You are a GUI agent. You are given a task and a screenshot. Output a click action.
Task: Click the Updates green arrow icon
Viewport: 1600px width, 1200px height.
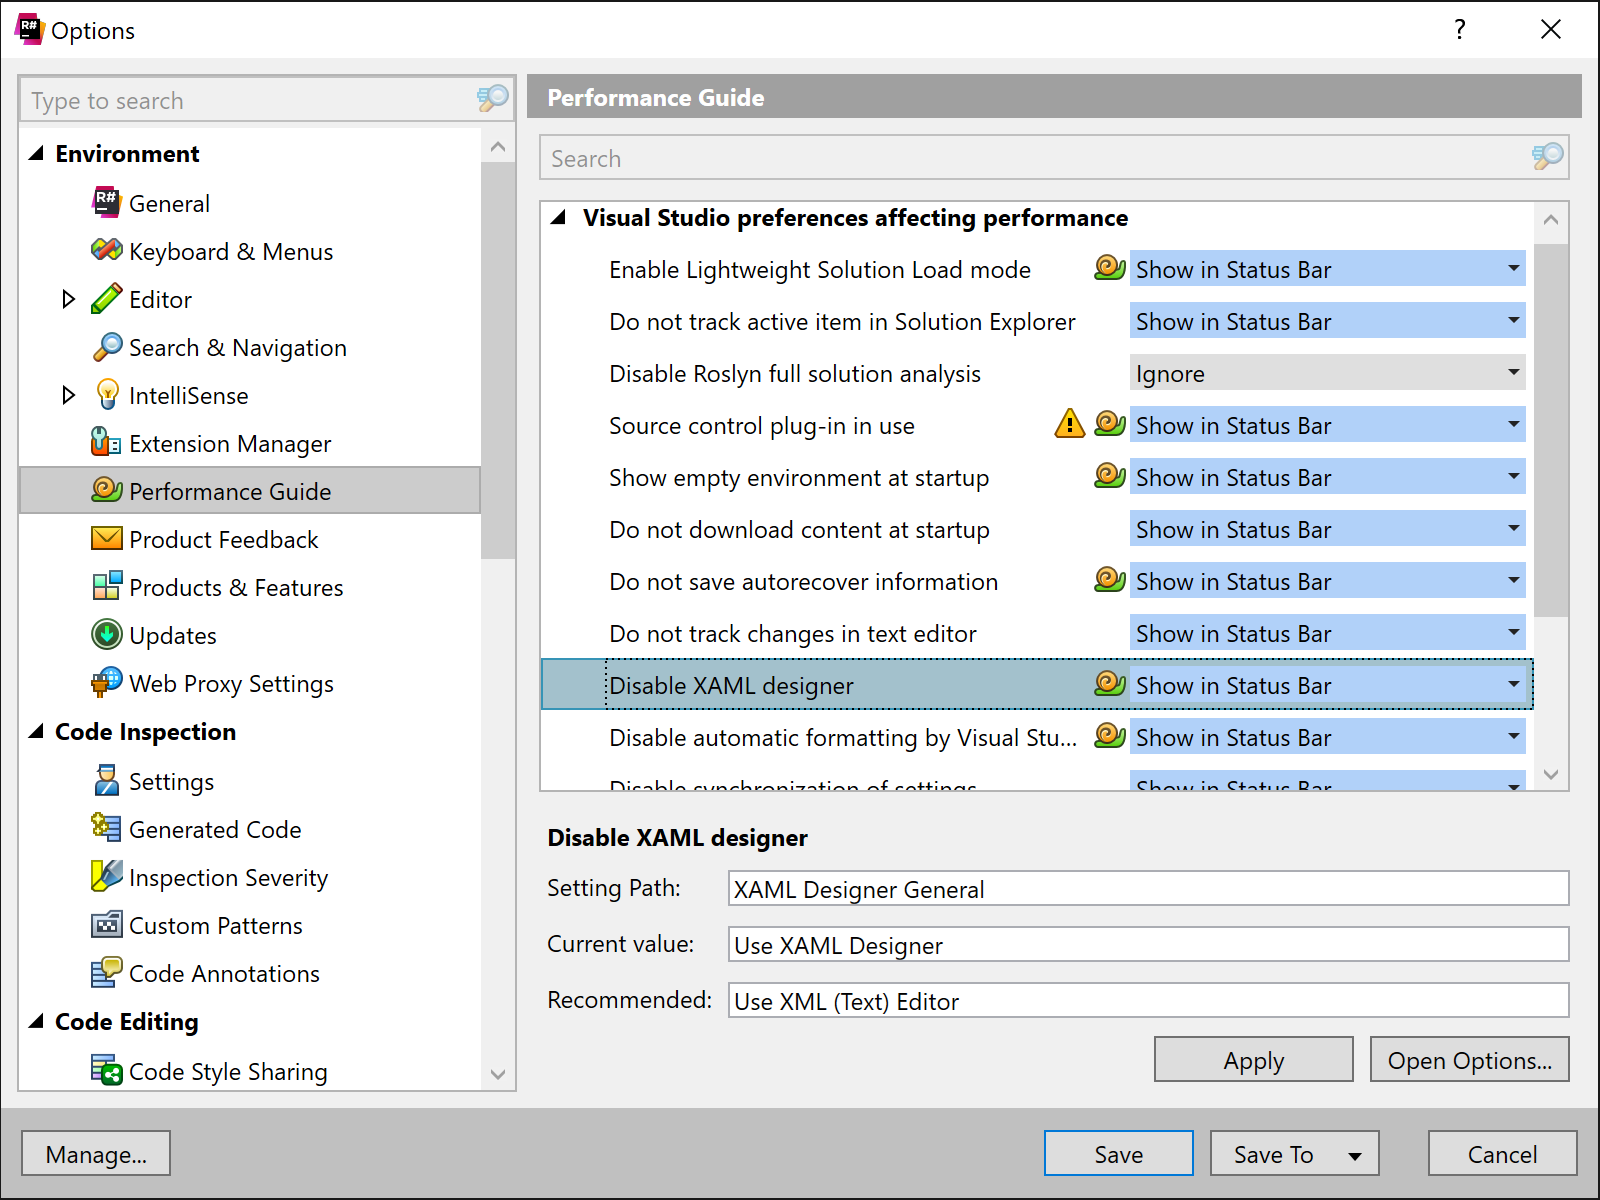point(106,634)
